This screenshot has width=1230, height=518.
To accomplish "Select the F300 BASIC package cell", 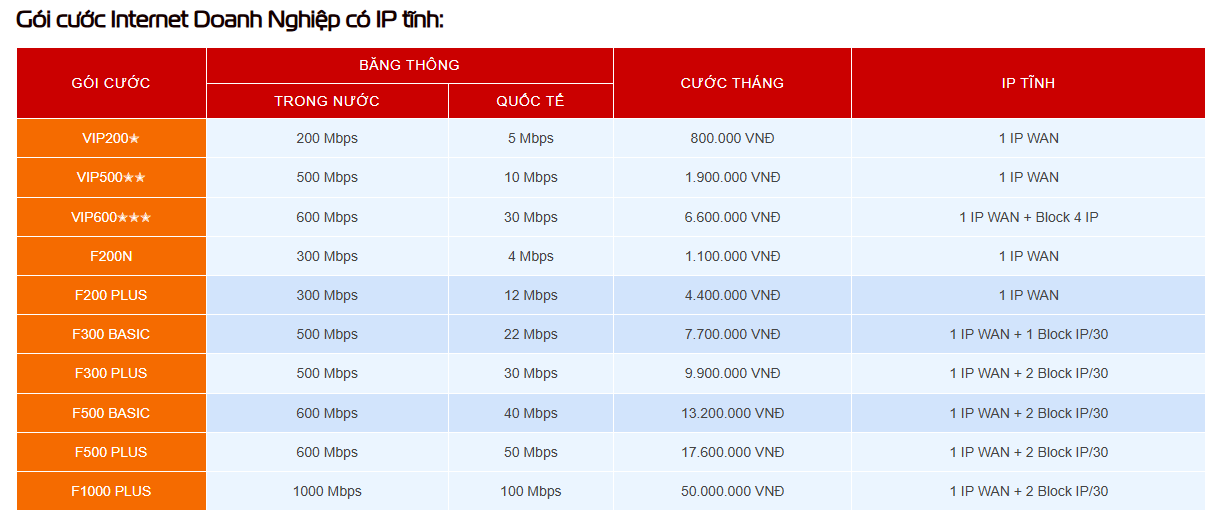I will coord(111,334).
